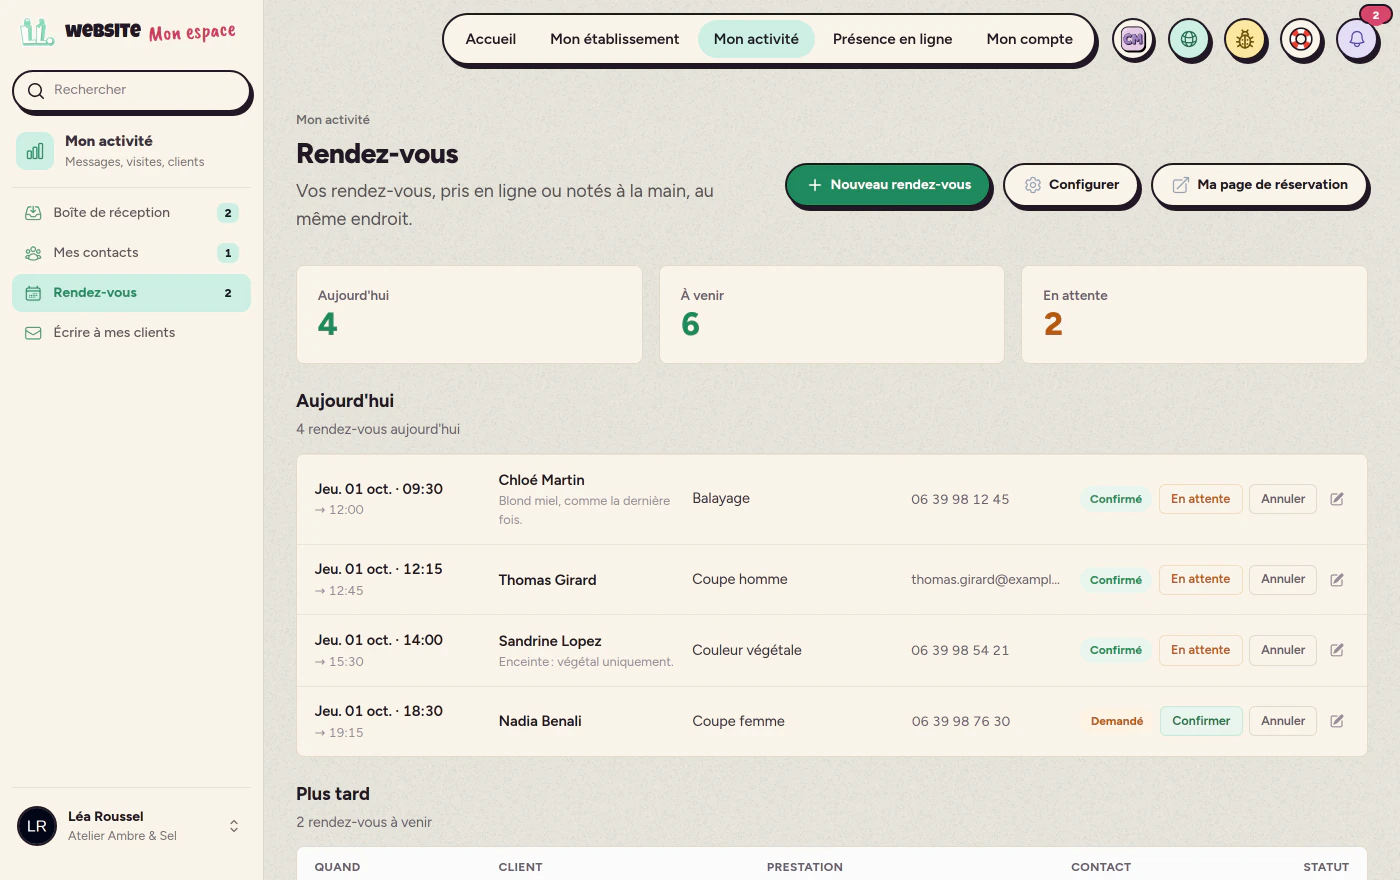
Task: Edit Chloé Martin's appointment with the pencil icon
Action: pos(1337,499)
